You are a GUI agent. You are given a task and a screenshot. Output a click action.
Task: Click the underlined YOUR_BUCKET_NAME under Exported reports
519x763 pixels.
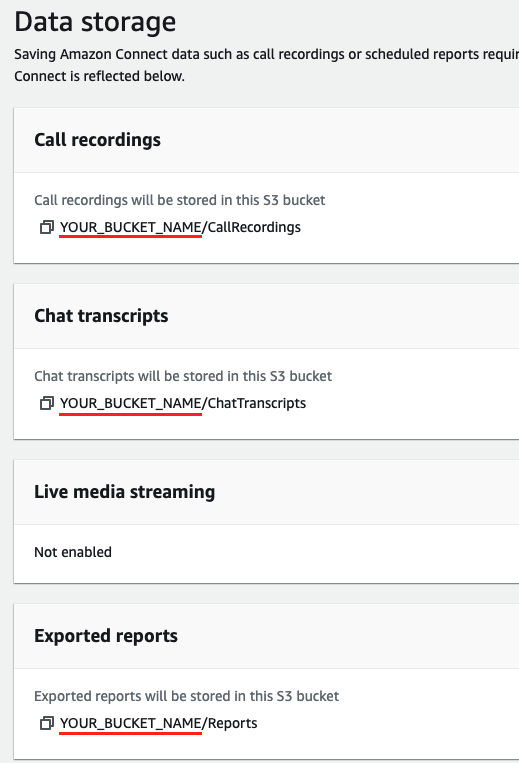[130, 724]
